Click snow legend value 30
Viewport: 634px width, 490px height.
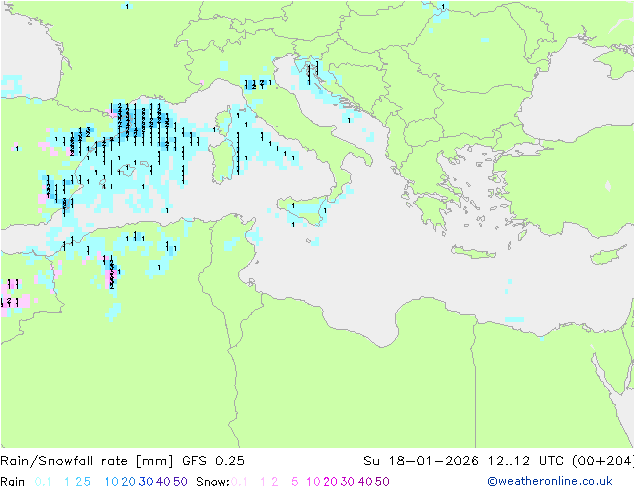coord(348,482)
